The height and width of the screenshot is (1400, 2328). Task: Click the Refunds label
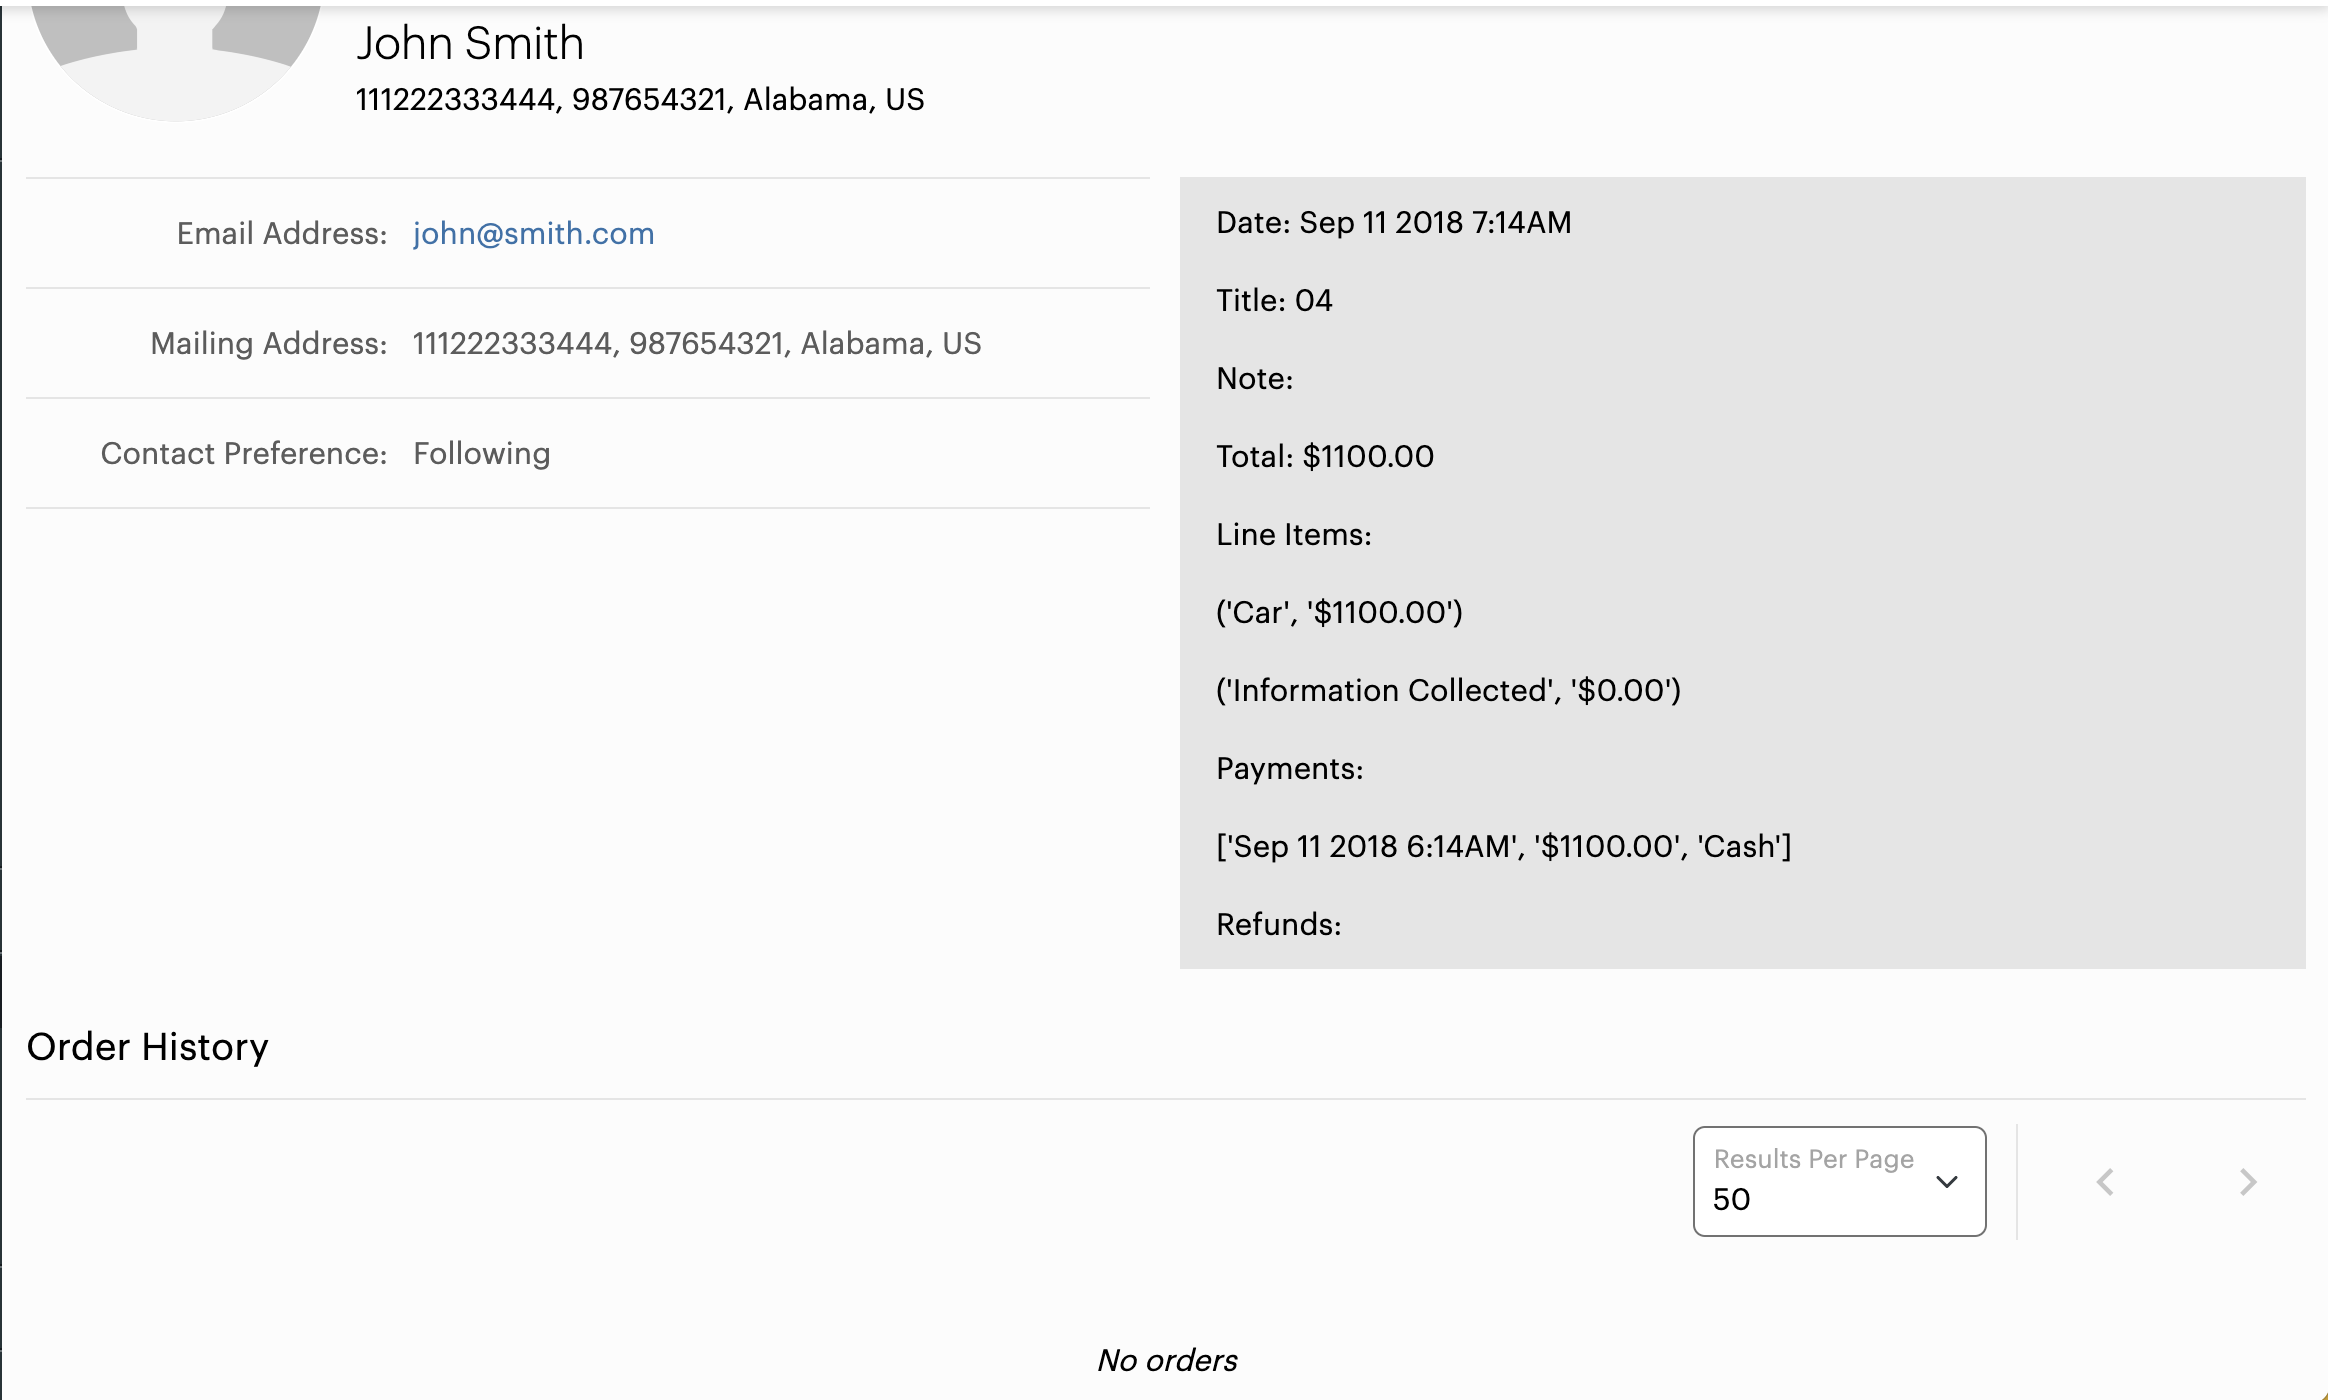(1279, 924)
